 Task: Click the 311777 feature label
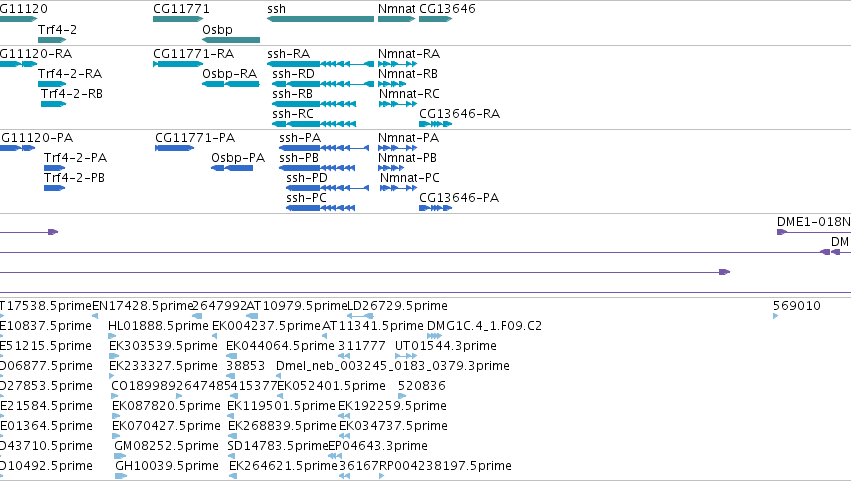pyautogui.click(x=361, y=346)
